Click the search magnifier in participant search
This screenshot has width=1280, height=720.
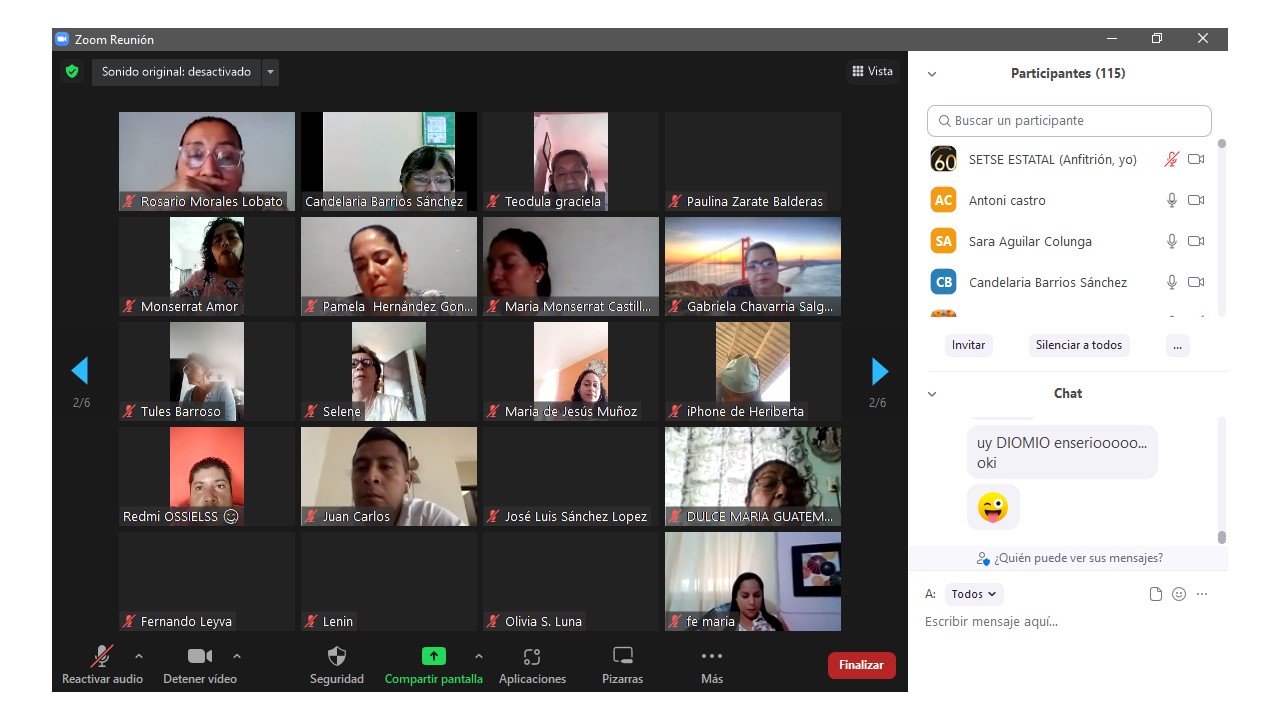(944, 121)
